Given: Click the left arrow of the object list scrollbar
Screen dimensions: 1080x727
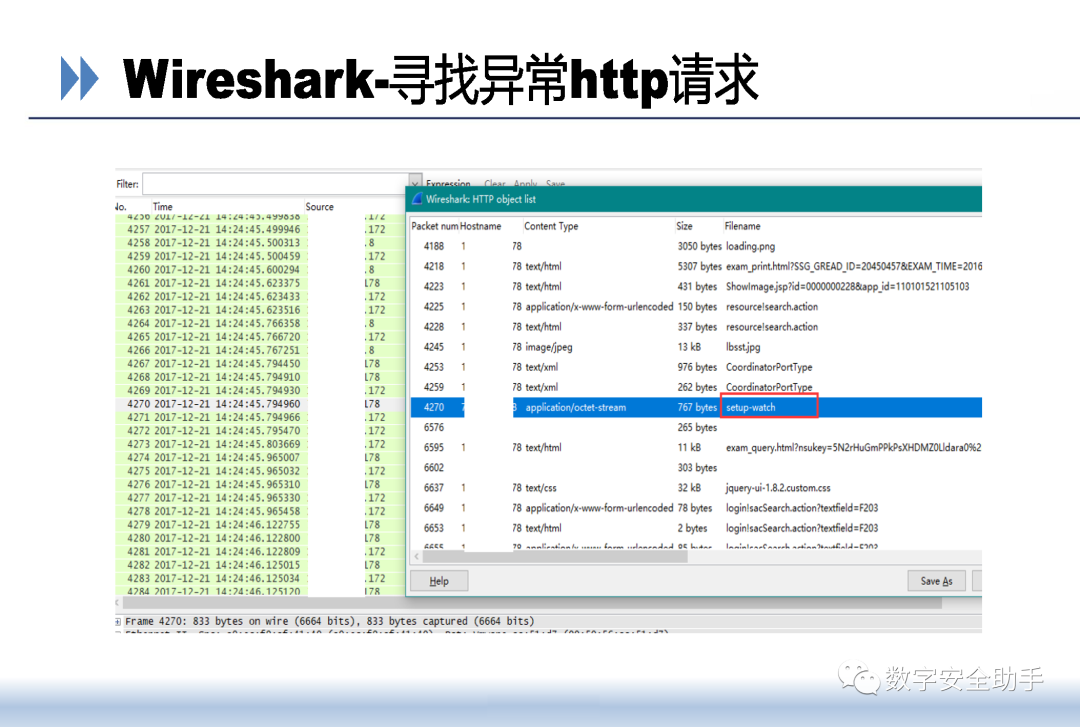Looking at the screenshot, I should 416,557.
